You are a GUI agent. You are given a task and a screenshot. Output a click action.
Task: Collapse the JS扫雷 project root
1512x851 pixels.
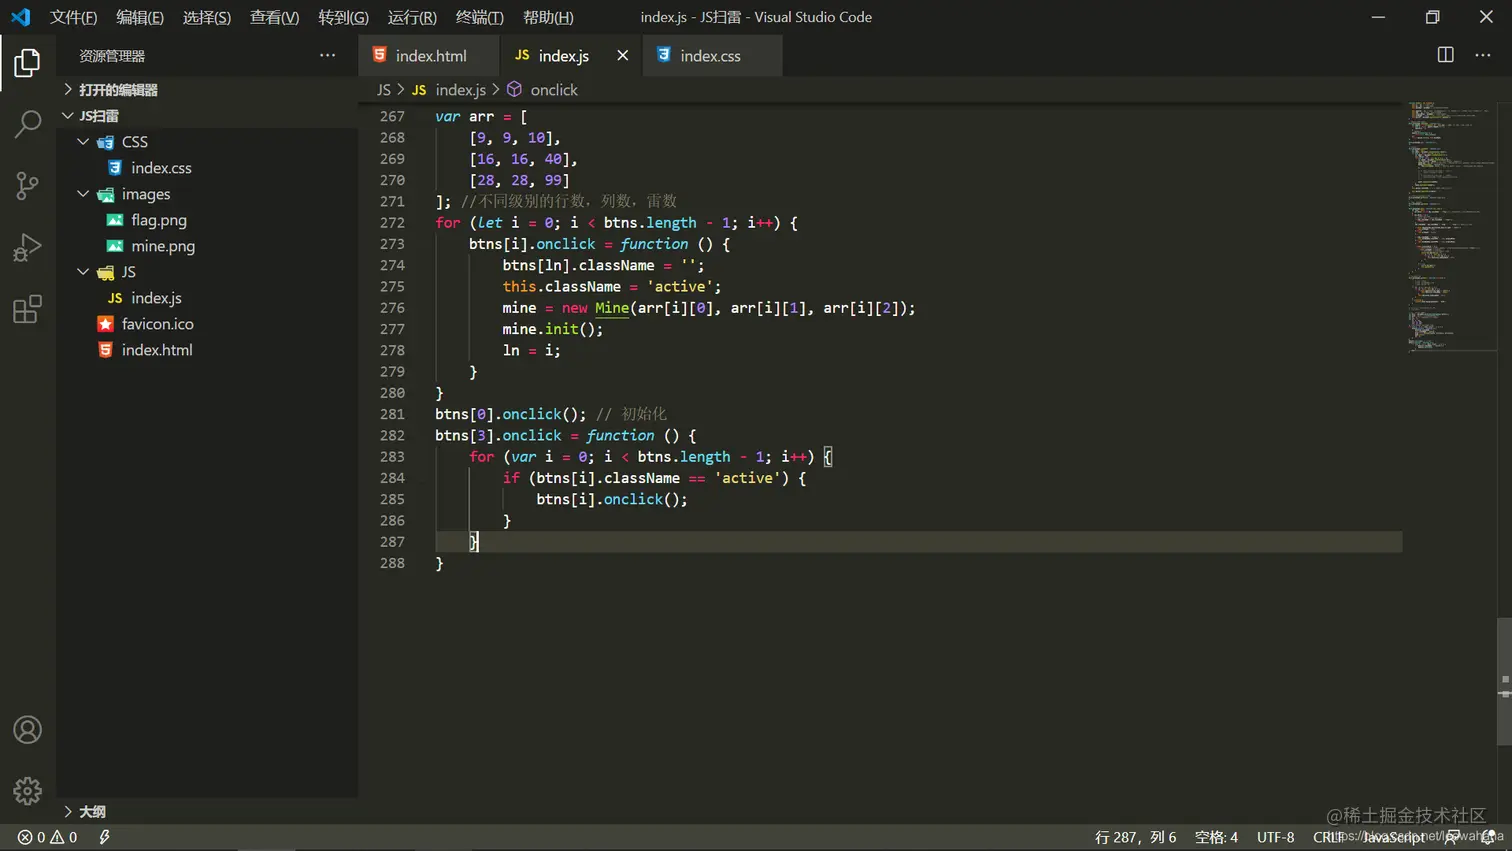tap(98, 116)
